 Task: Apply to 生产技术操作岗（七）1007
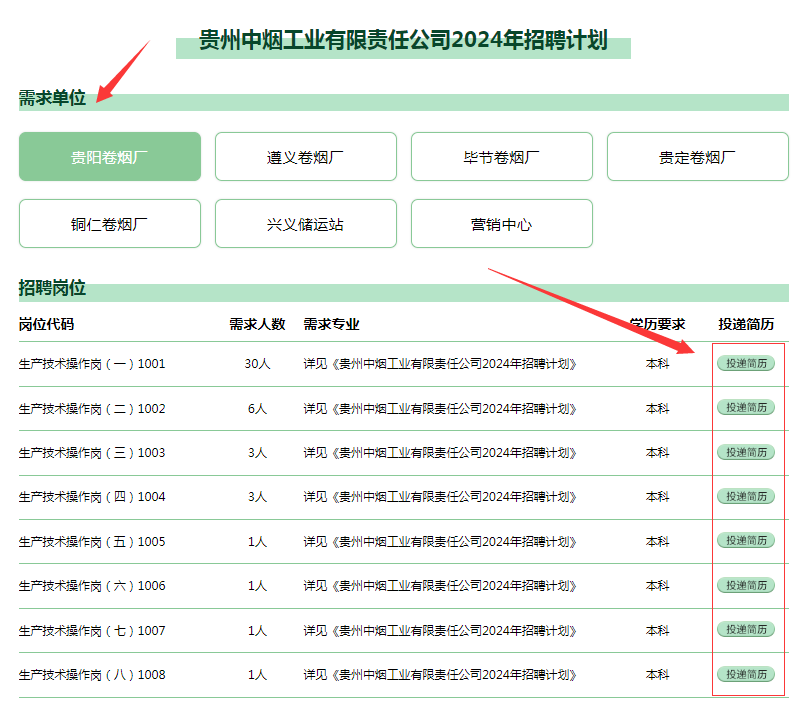point(746,629)
